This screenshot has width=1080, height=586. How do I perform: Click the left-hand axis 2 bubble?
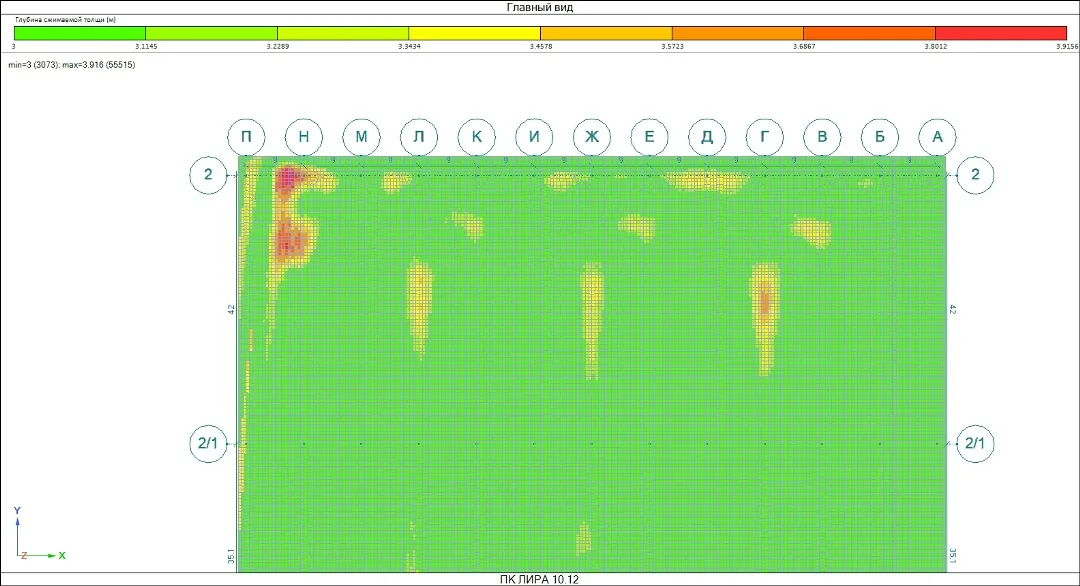[x=208, y=175]
